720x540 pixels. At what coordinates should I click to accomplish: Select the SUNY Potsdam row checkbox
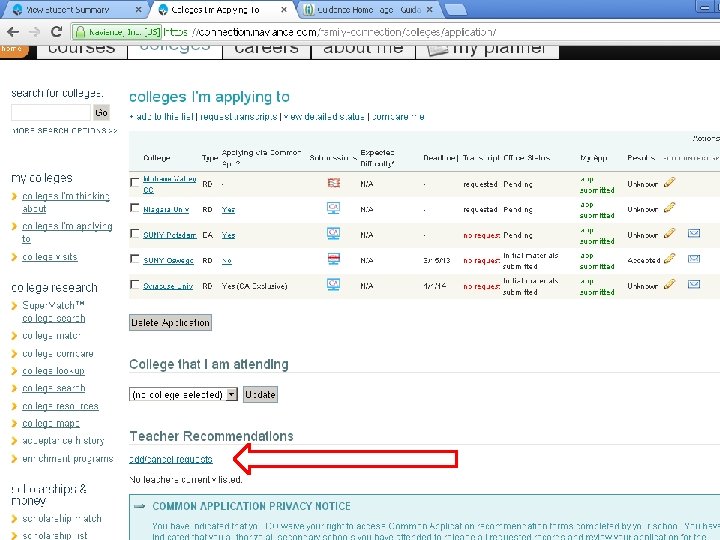[135, 233]
